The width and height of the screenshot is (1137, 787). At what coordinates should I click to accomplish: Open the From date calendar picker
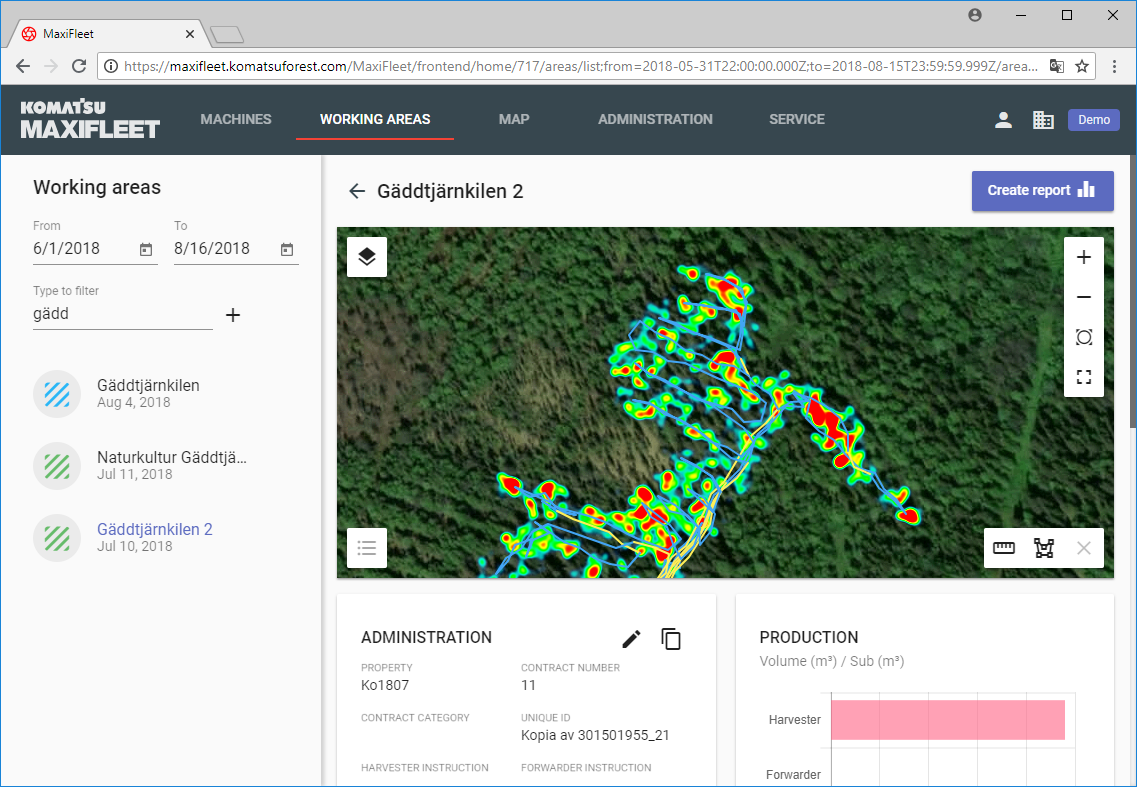[x=146, y=250]
